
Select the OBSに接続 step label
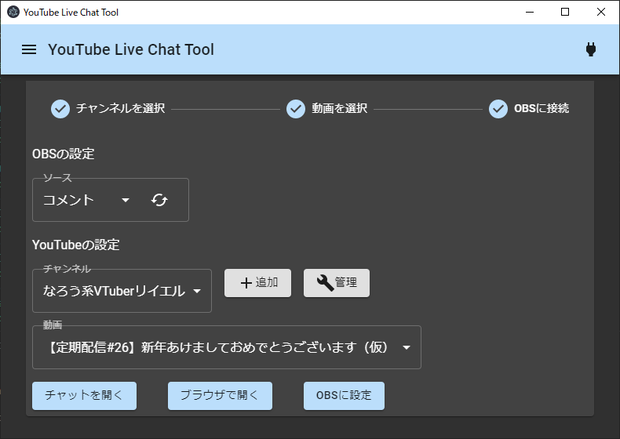541,108
